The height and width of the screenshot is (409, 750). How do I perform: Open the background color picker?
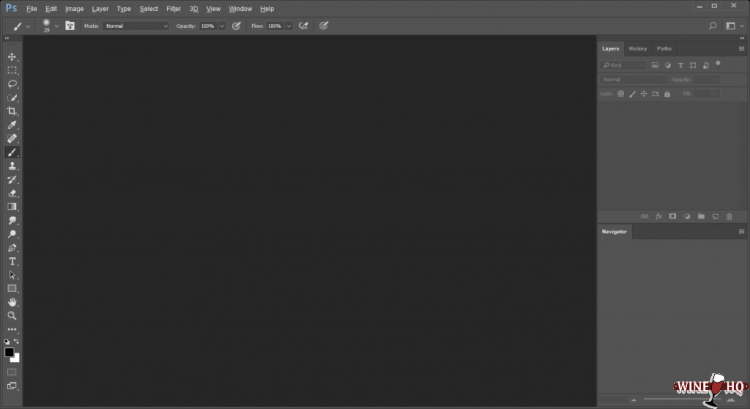coord(16,358)
